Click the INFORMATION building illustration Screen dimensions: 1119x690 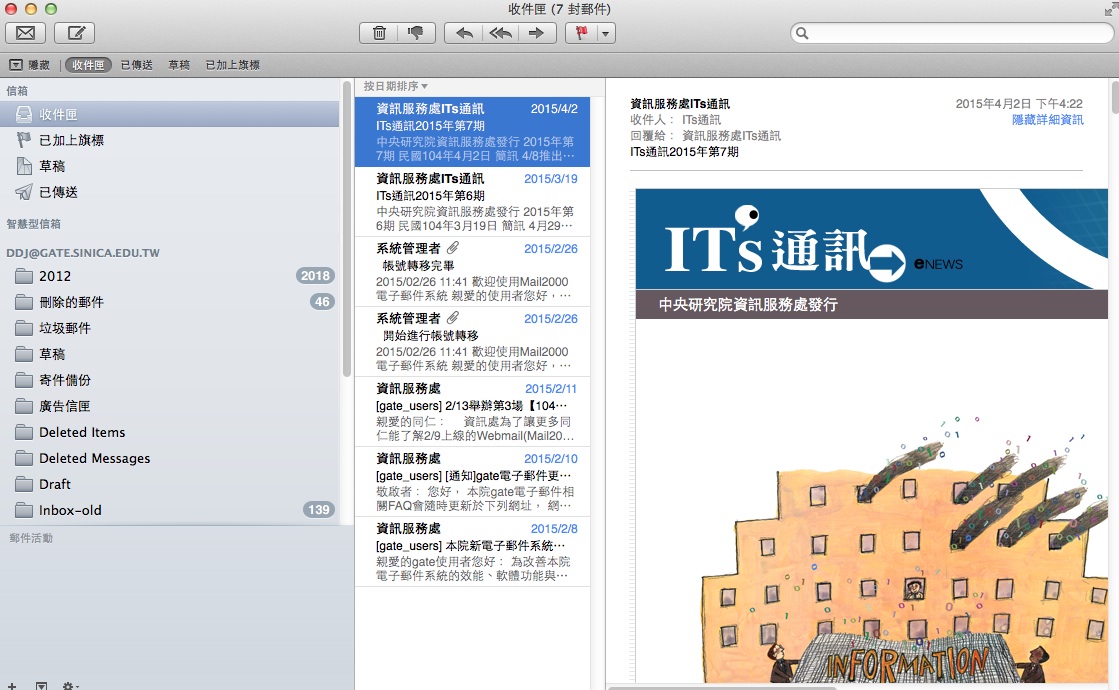point(905,547)
